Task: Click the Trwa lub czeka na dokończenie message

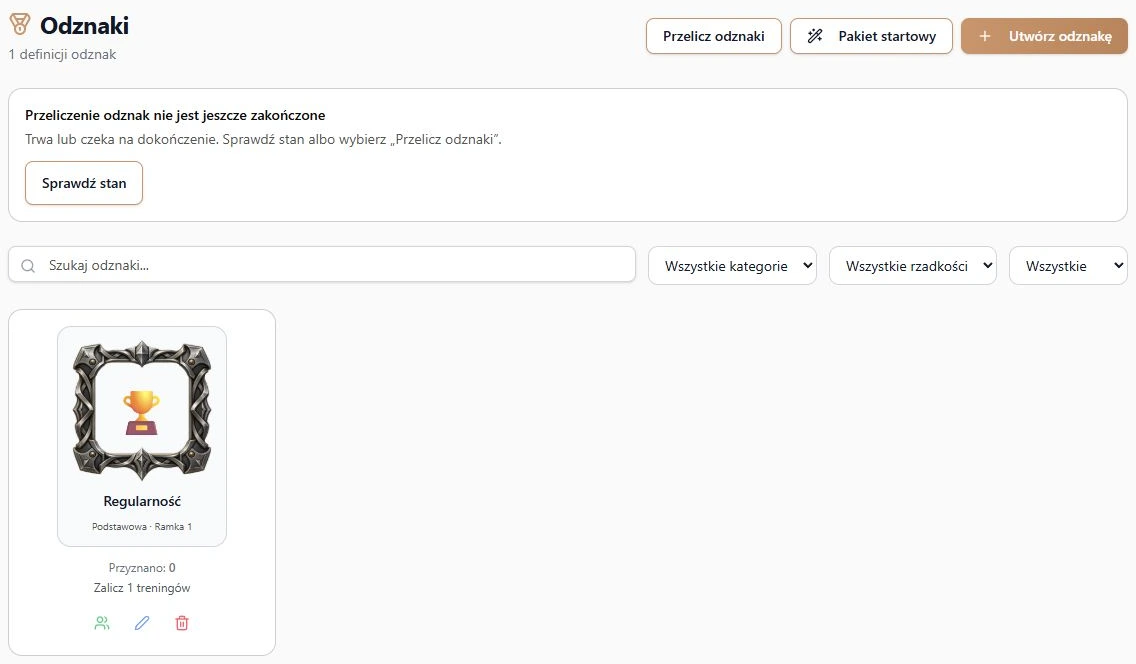Action: pyautogui.click(x=263, y=139)
